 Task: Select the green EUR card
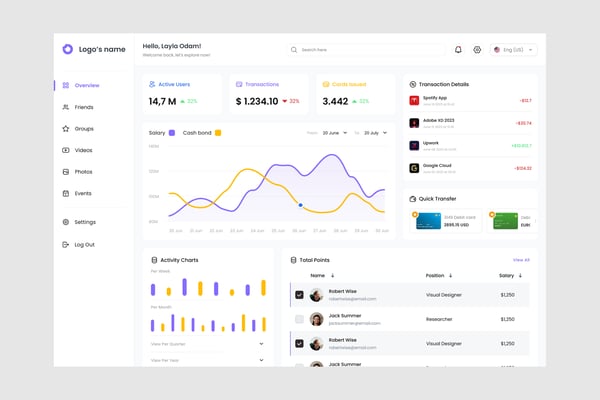point(505,221)
